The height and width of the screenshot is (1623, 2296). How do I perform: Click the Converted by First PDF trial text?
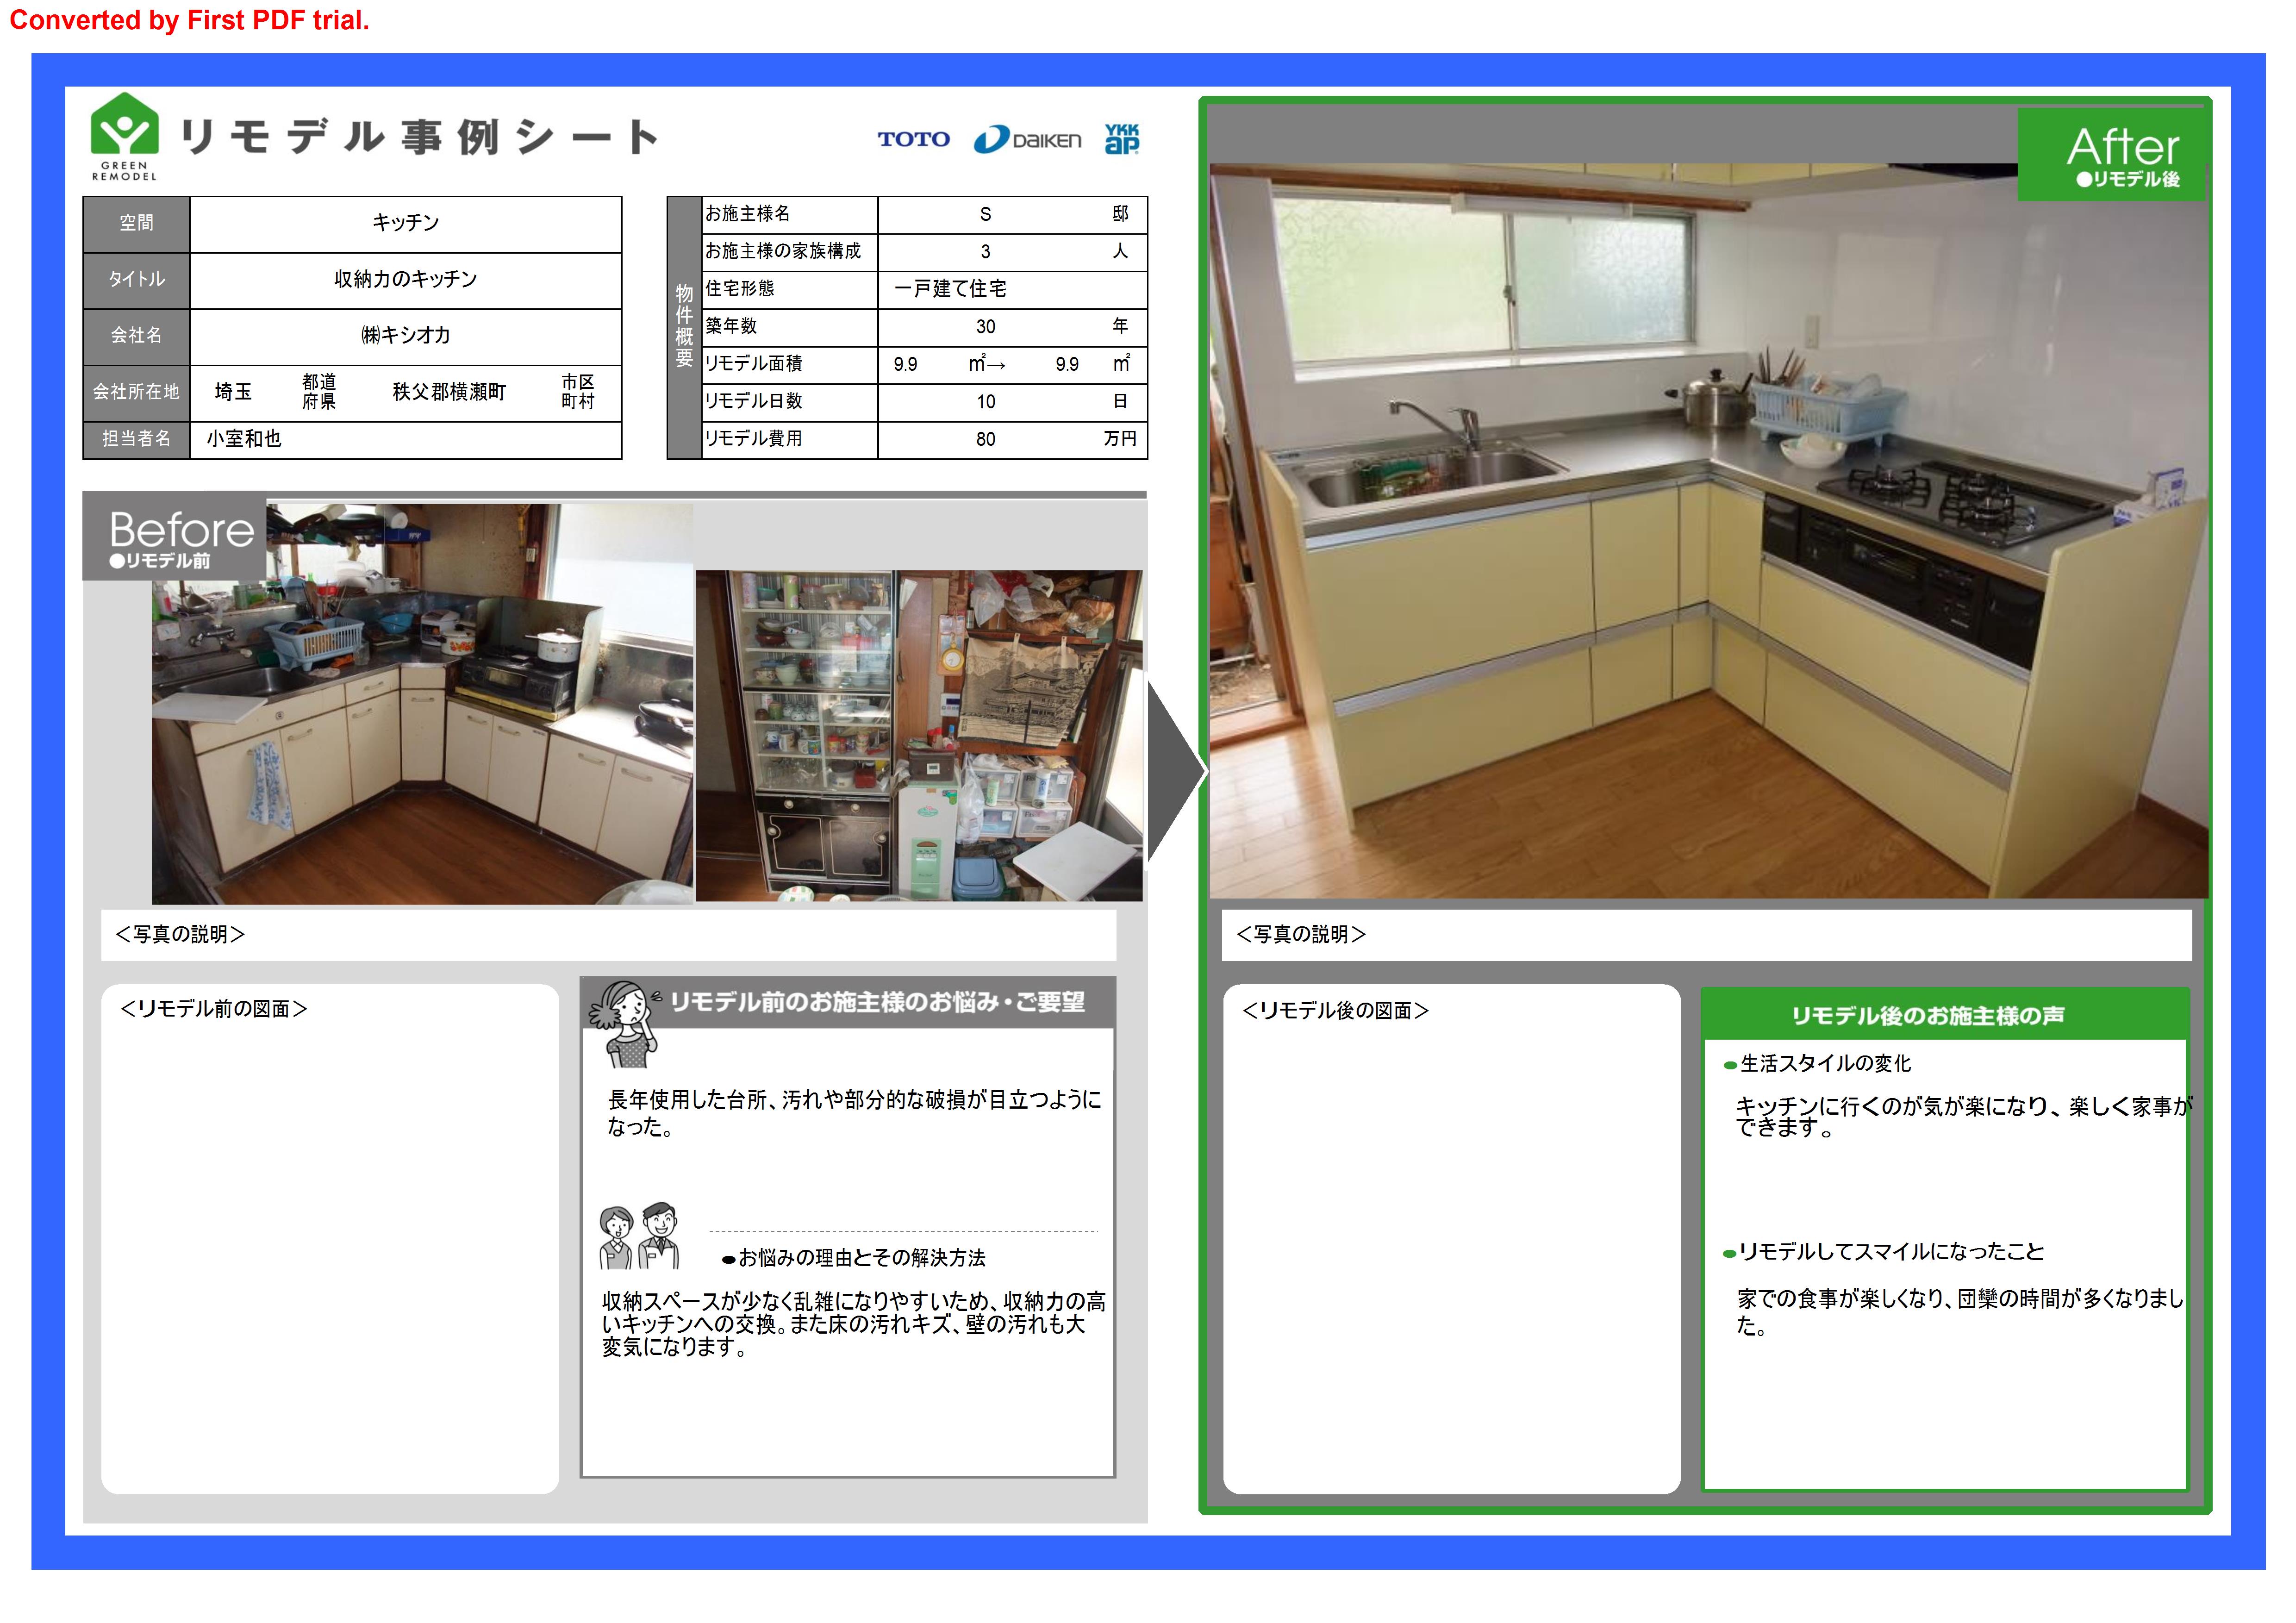[x=189, y=20]
